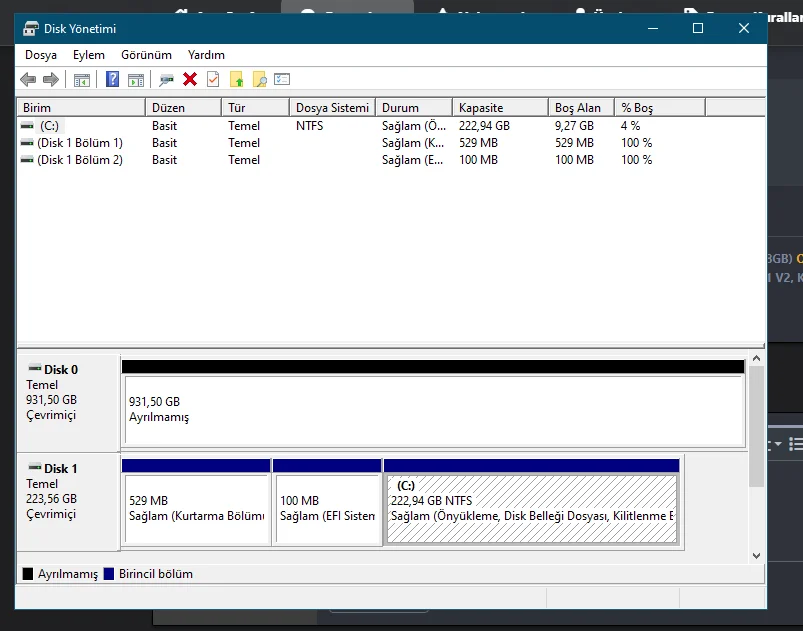Click the connect disk toolbar icon
Screen dimensions: 803x631
pos(166,80)
